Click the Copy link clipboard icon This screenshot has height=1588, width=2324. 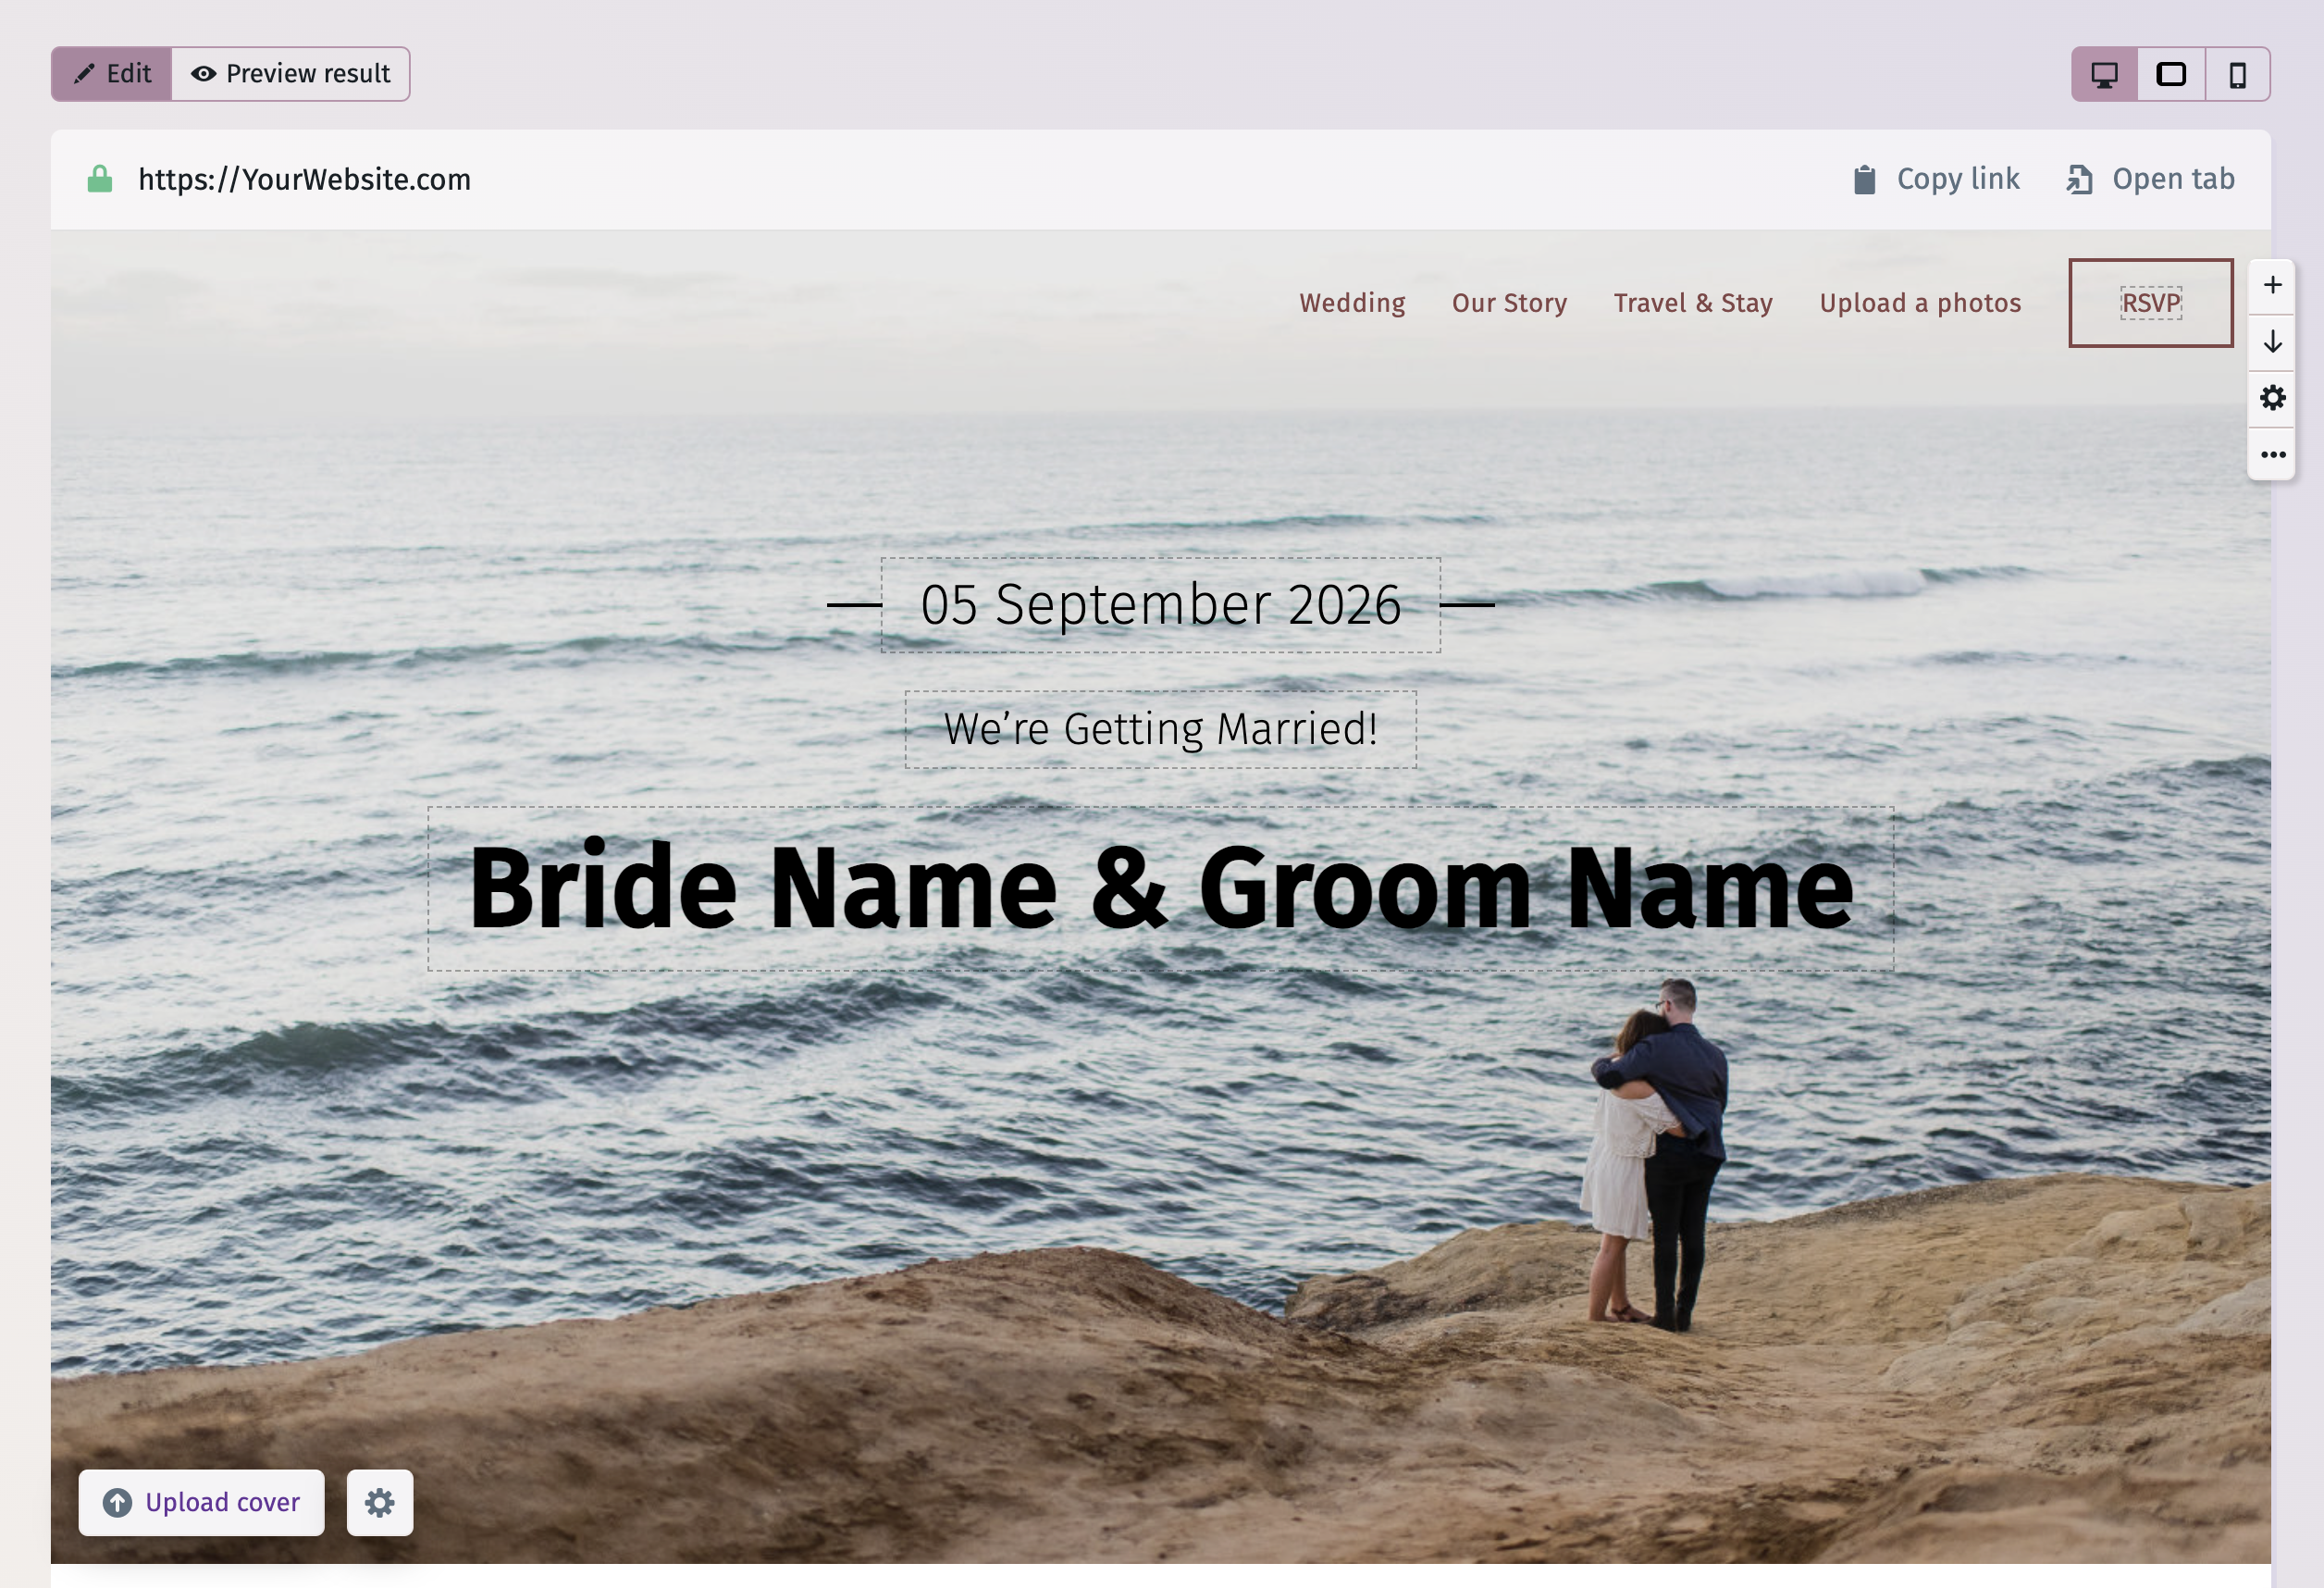click(x=1864, y=179)
